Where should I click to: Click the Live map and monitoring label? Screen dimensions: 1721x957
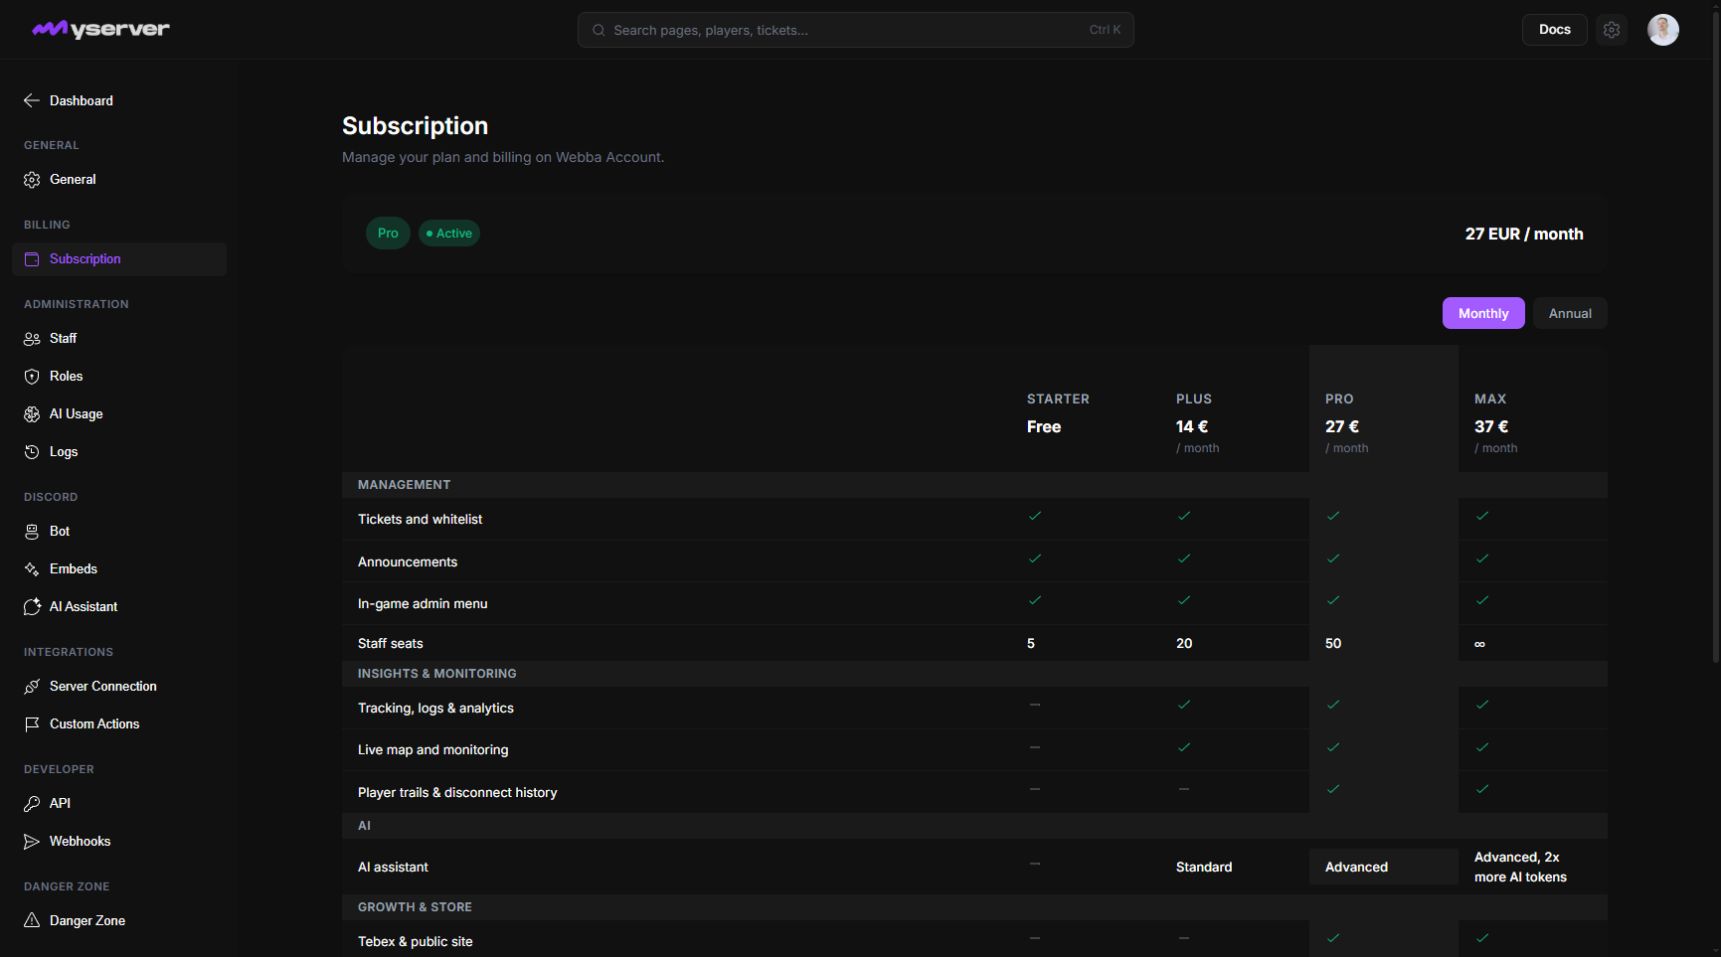(433, 750)
